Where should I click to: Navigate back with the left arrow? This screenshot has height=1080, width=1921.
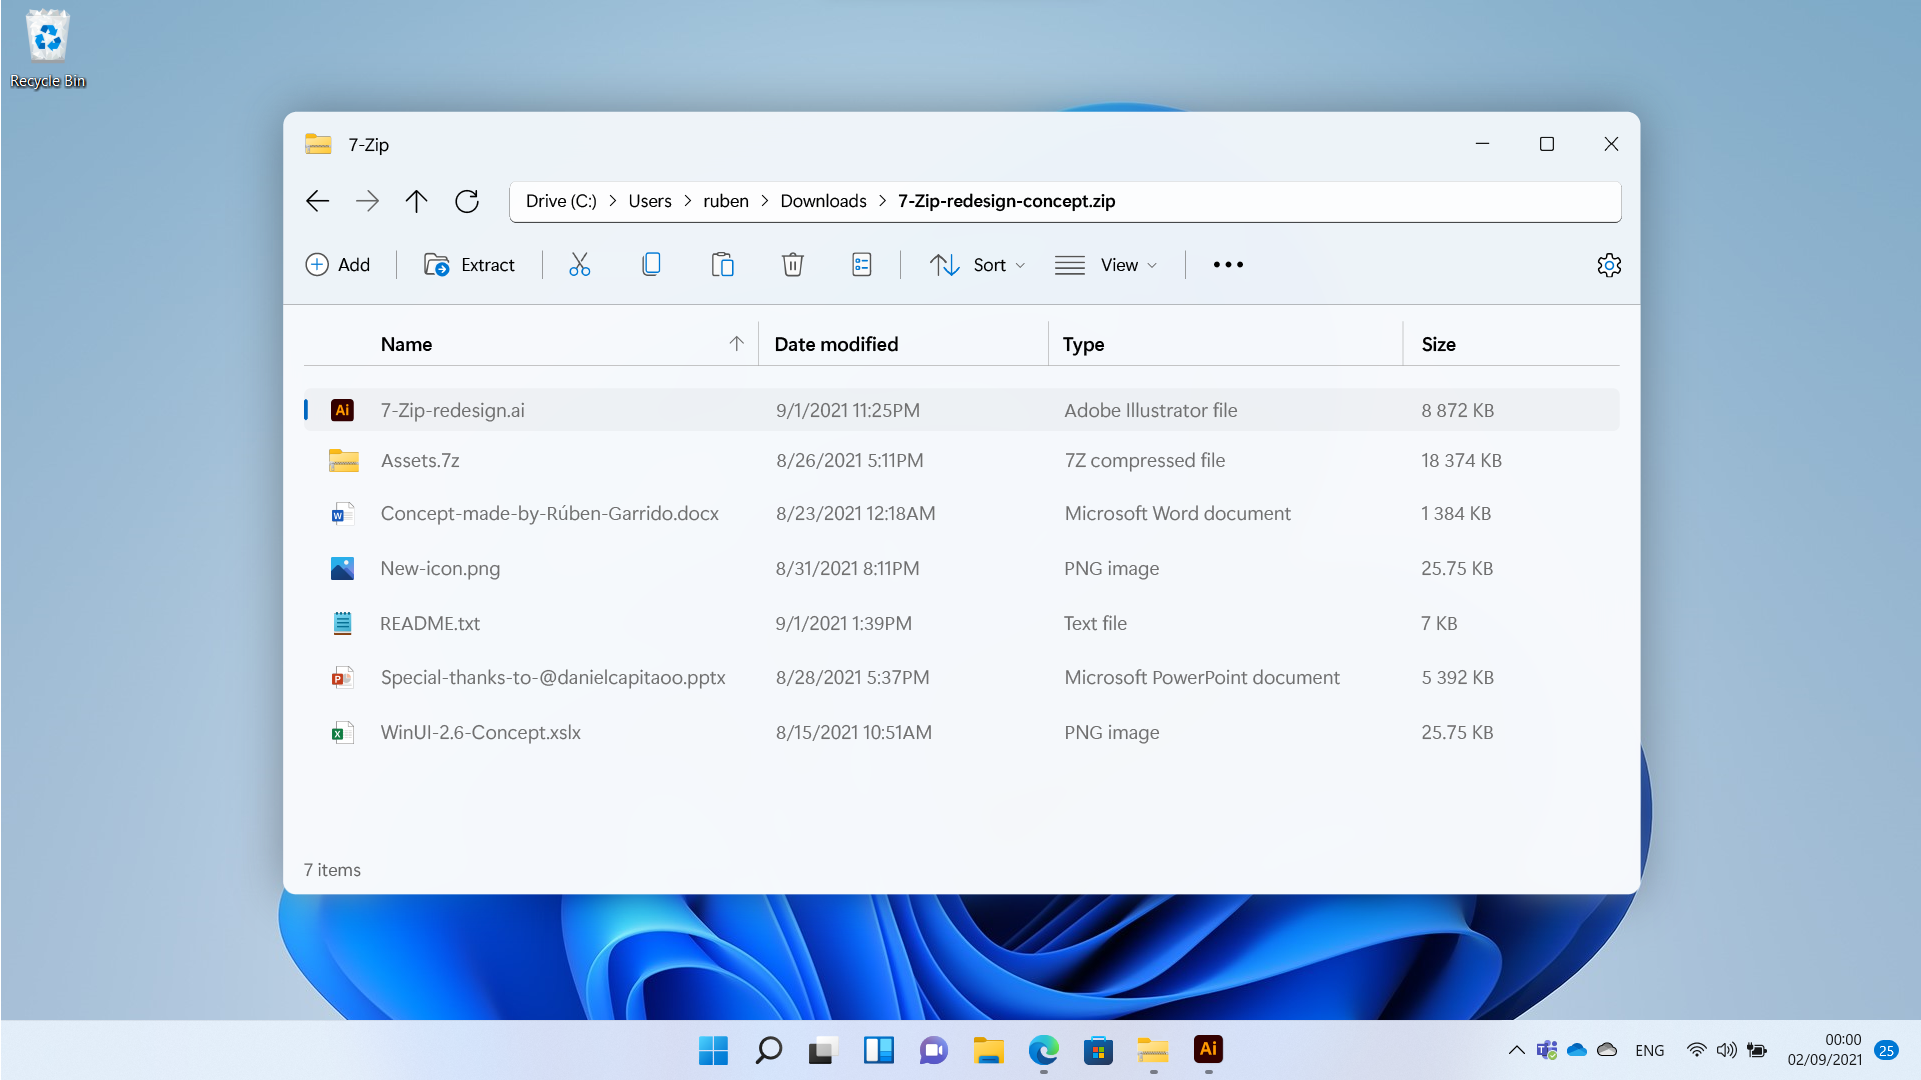coord(317,201)
